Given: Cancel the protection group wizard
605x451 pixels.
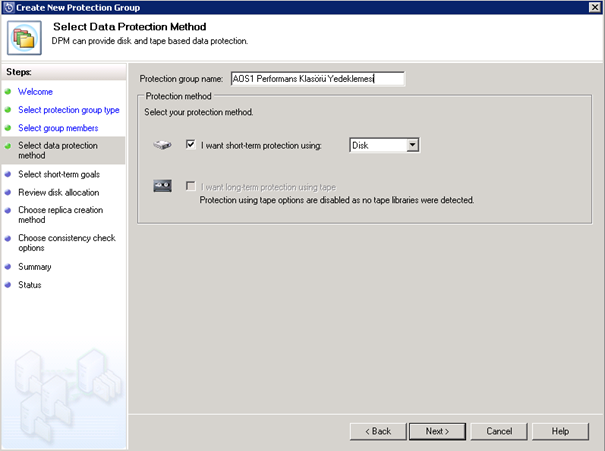Looking at the screenshot, I should tap(499, 431).
